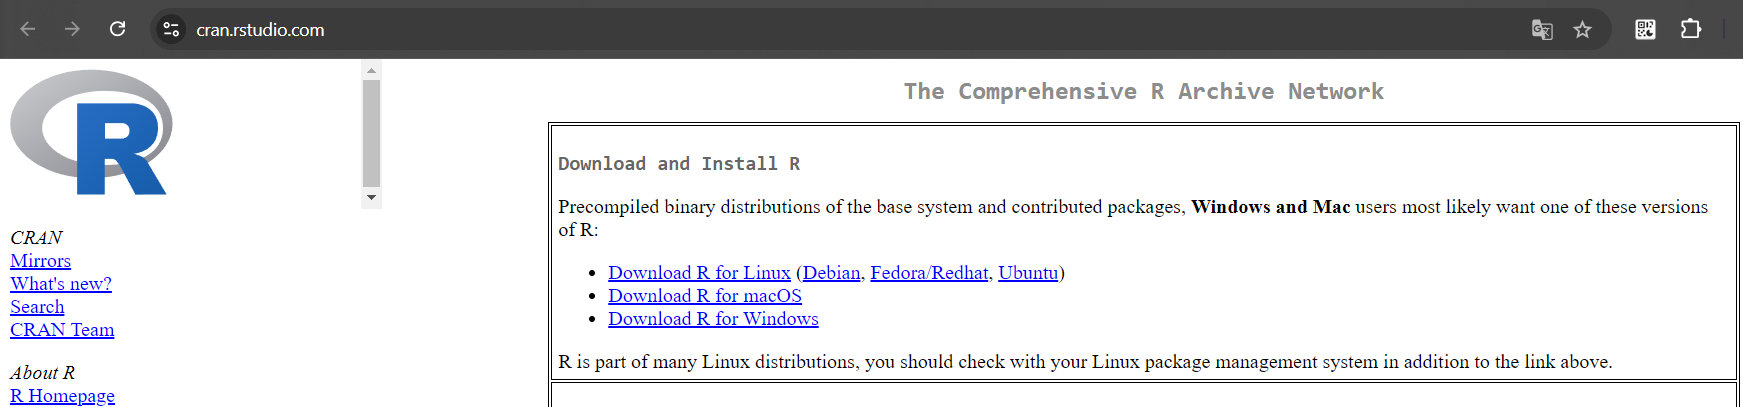1743x407 pixels.
Task: Click the 'CRAN' sidebar heading
Action: (36, 238)
